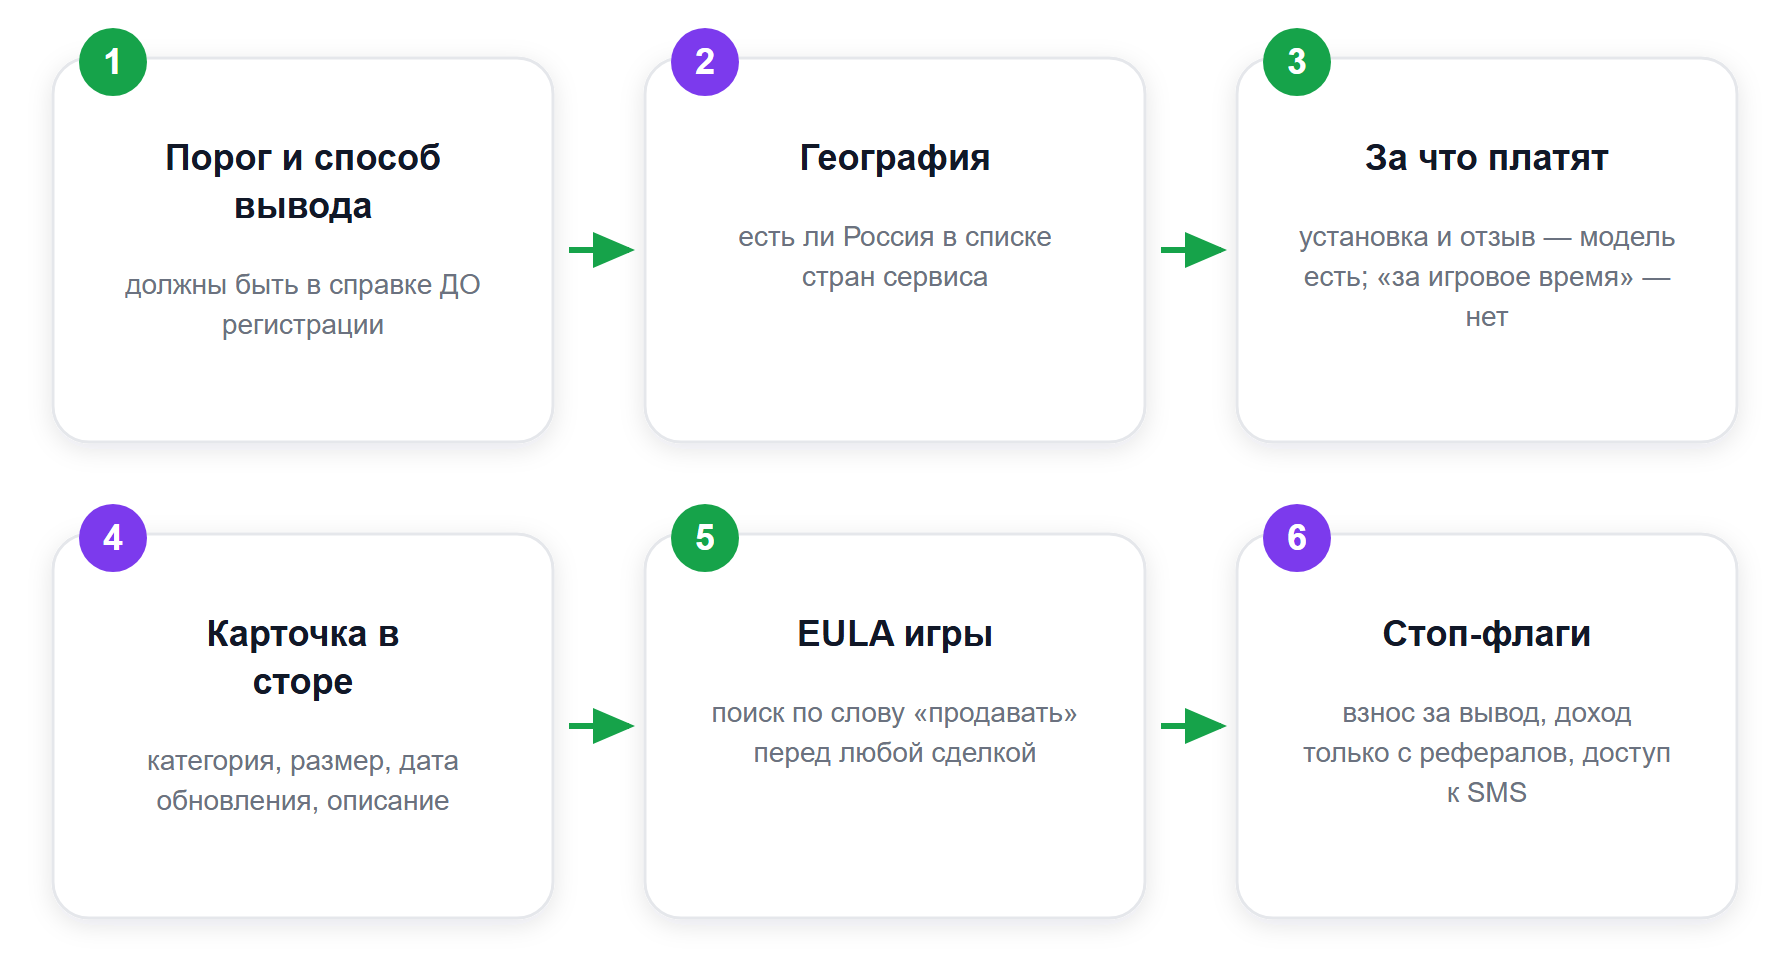
Task: Click the text about Россия в списке стран
Action: [895, 257]
